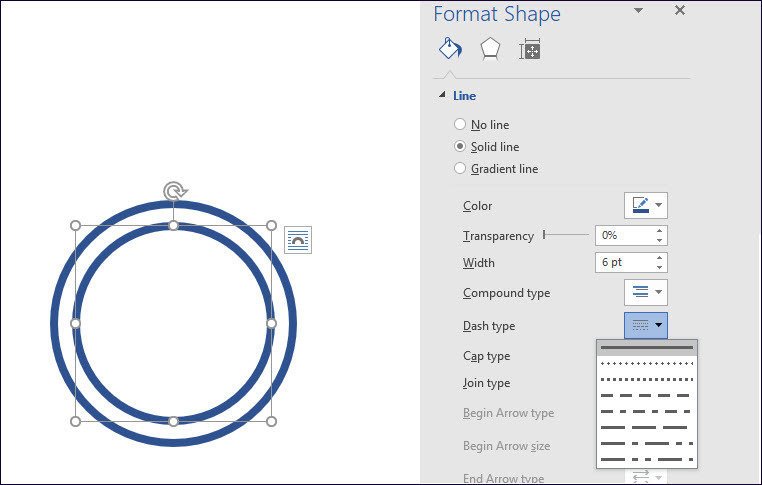Open the Fill & Line tab
Image resolution: width=762 pixels, height=485 pixels.
449,48
